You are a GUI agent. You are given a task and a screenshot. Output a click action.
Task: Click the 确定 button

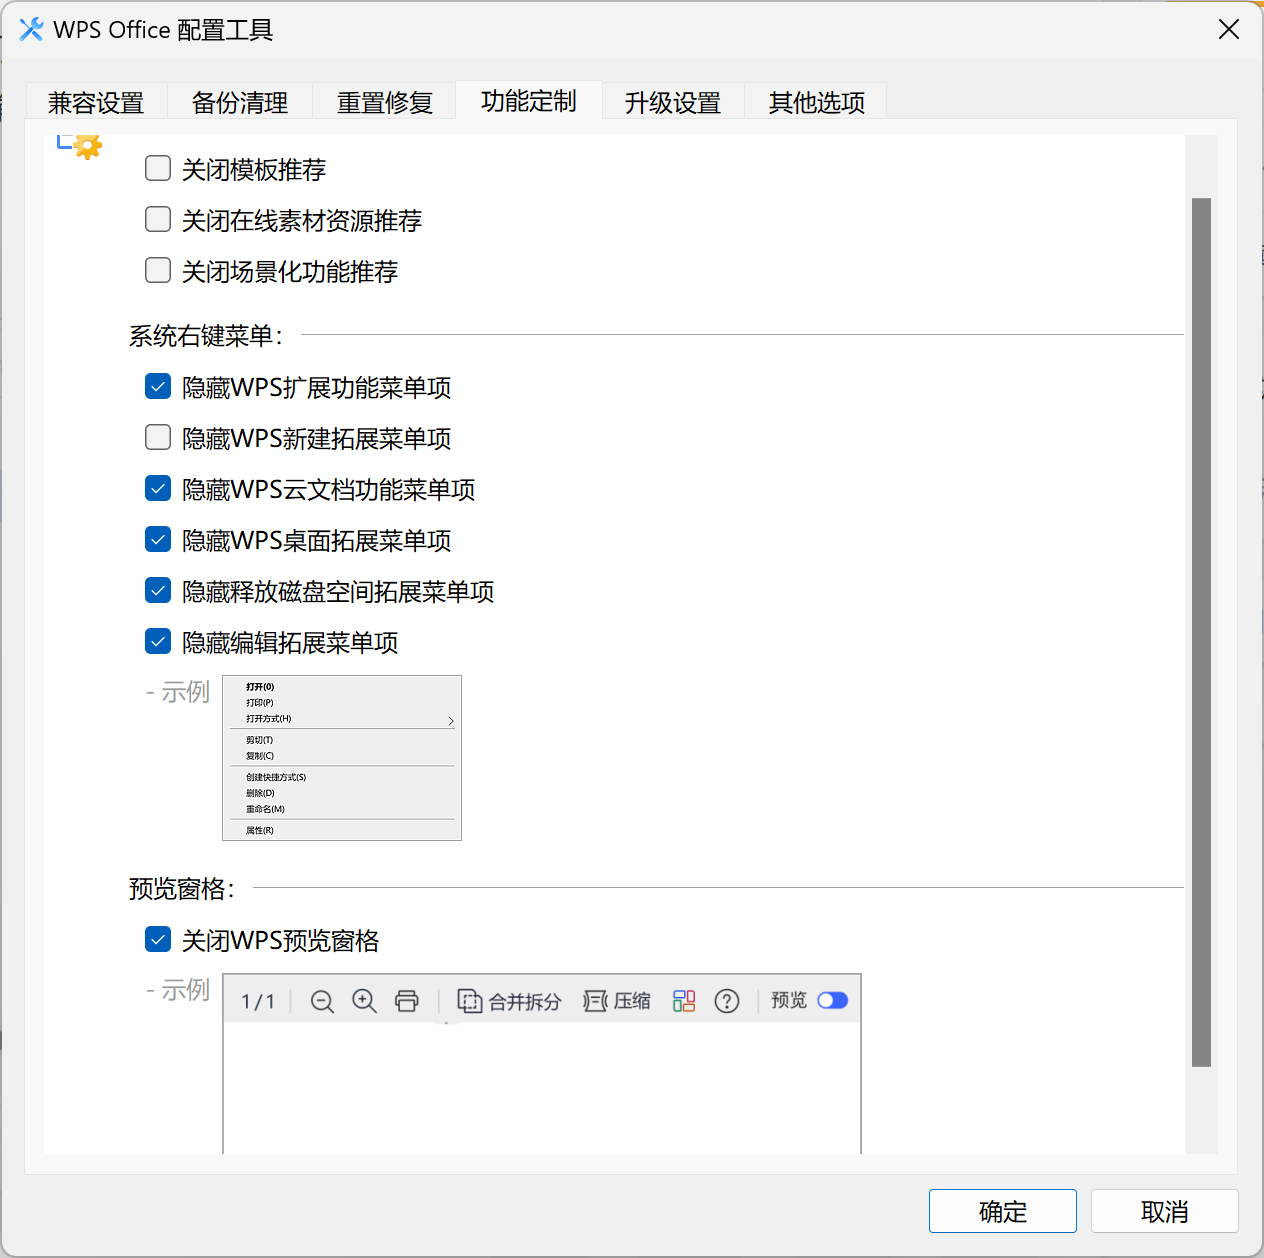click(x=1002, y=1211)
